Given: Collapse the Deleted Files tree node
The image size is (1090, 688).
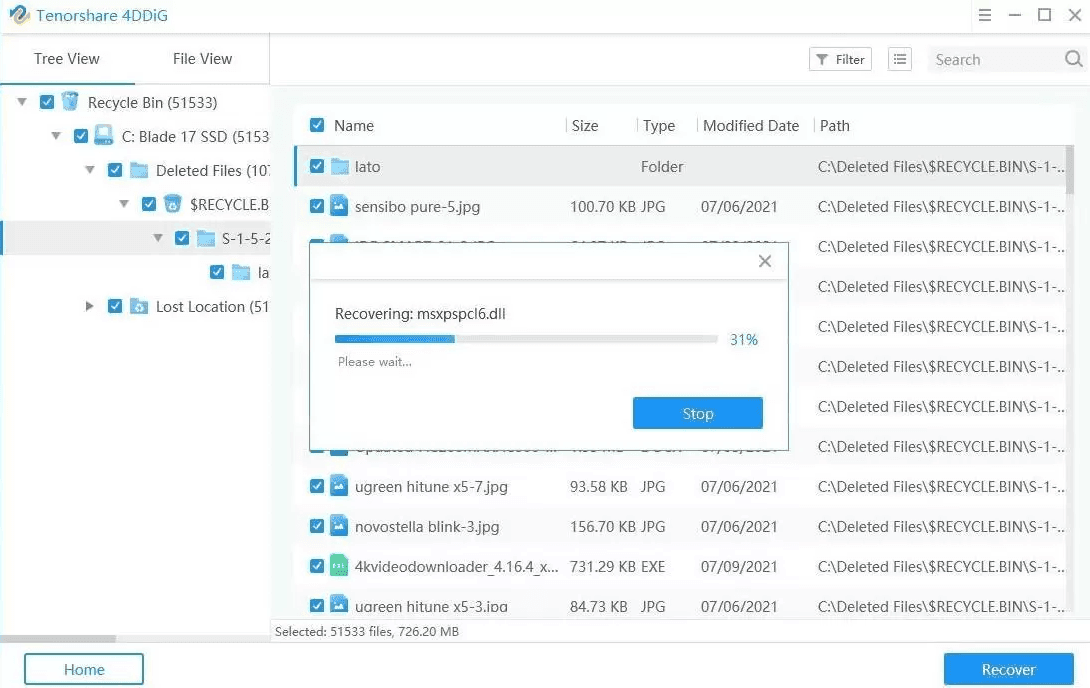Looking at the screenshot, I should (x=90, y=170).
